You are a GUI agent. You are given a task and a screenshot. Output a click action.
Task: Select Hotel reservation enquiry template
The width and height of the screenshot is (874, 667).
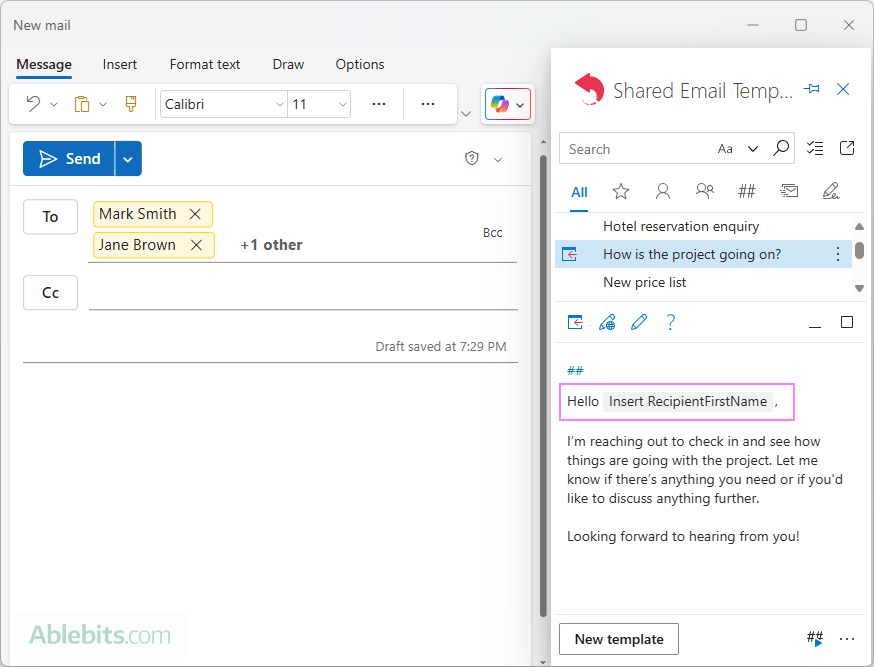(703, 226)
